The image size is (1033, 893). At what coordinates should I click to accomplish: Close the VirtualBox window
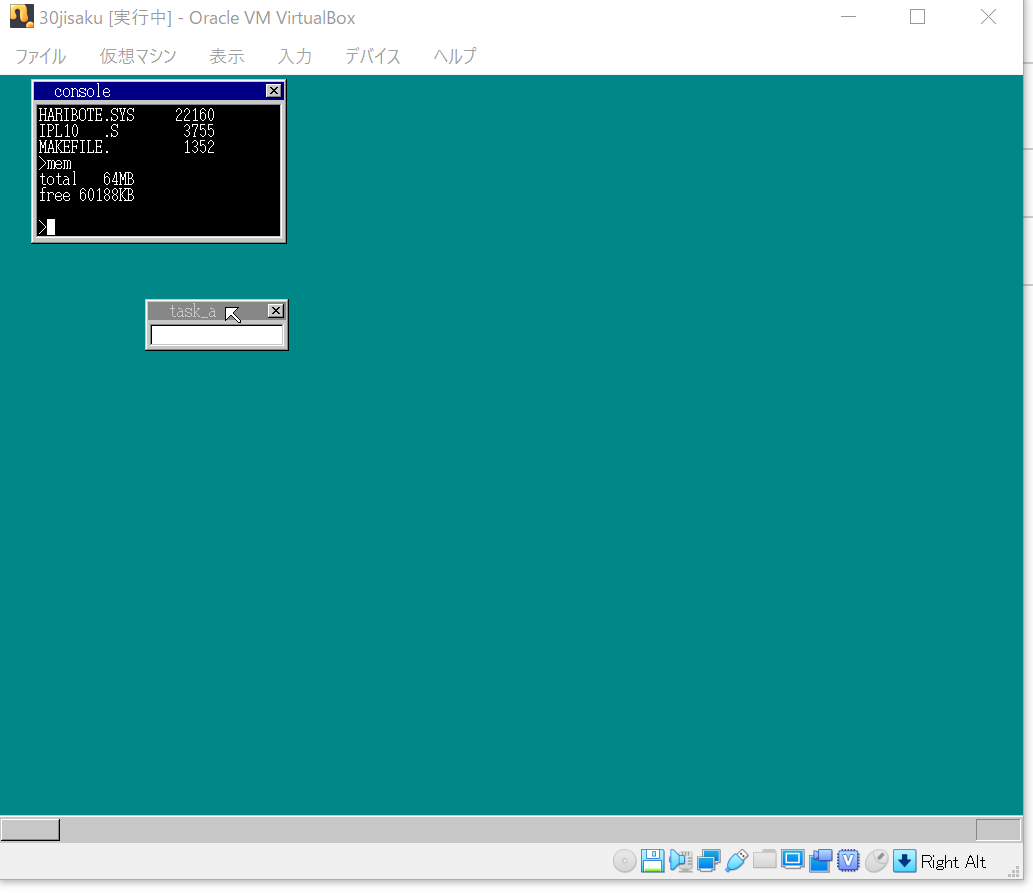pos(988,16)
